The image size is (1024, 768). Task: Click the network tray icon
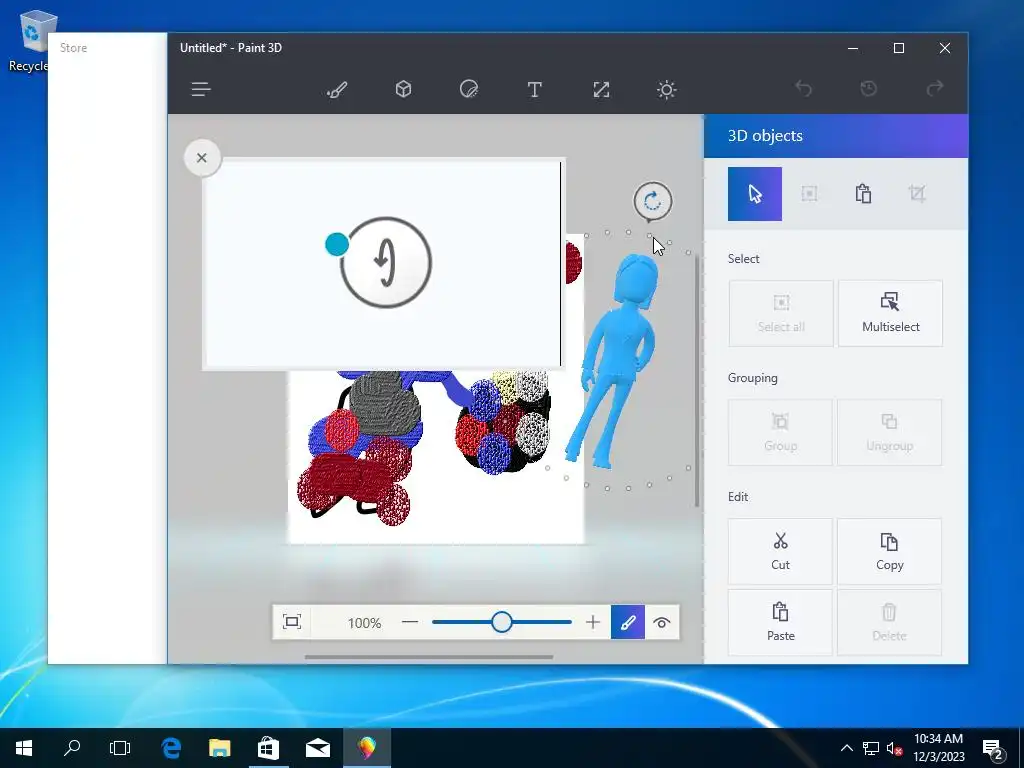[871, 748]
